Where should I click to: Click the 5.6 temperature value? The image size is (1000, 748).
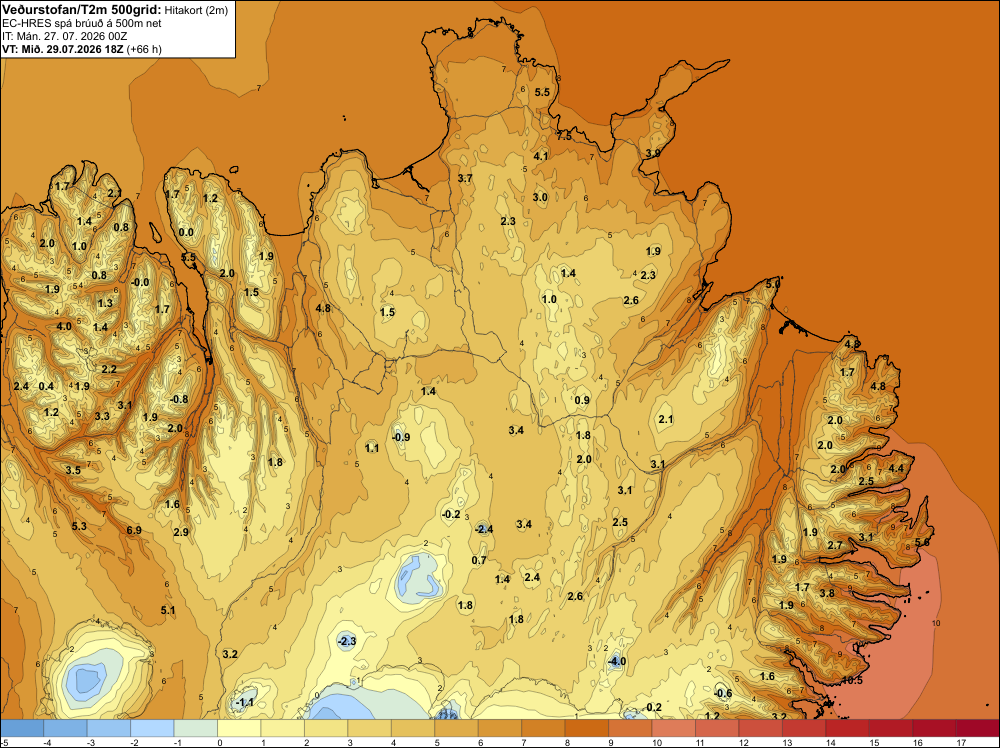point(922,542)
